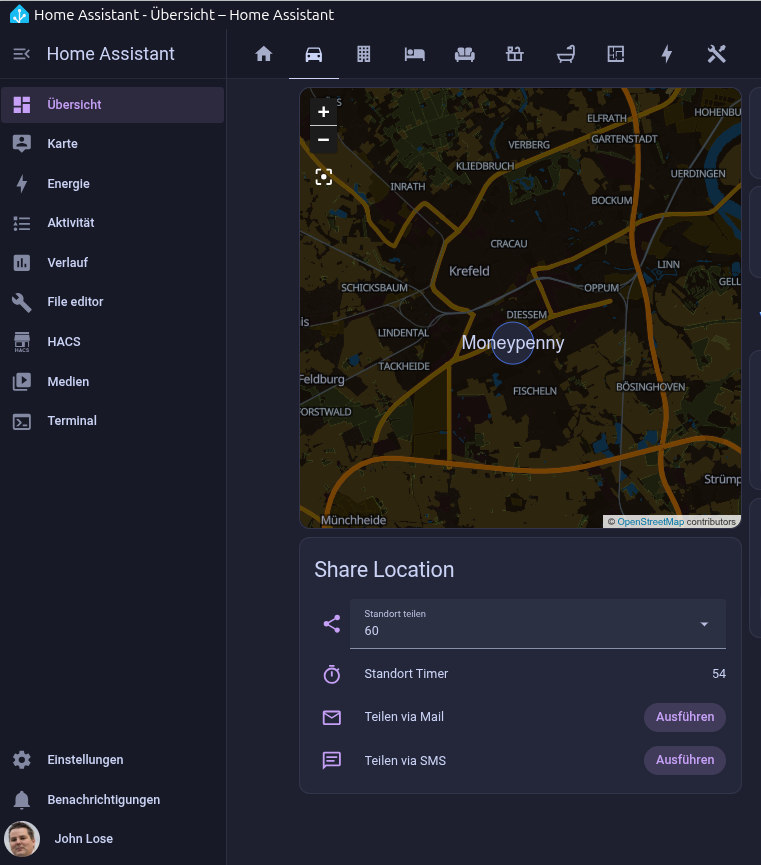Image resolution: width=761 pixels, height=865 pixels.
Task: Select the lightning bolt tab
Action: pyautogui.click(x=667, y=54)
